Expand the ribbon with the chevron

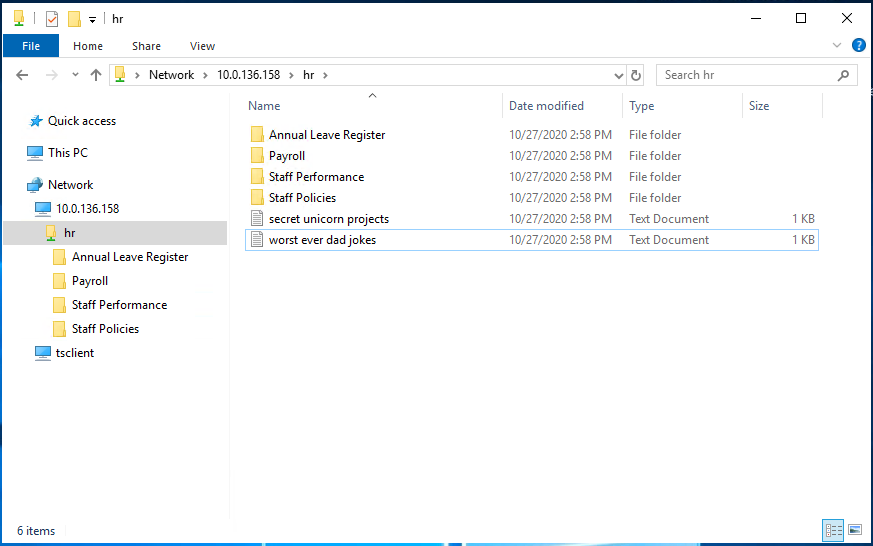837,45
